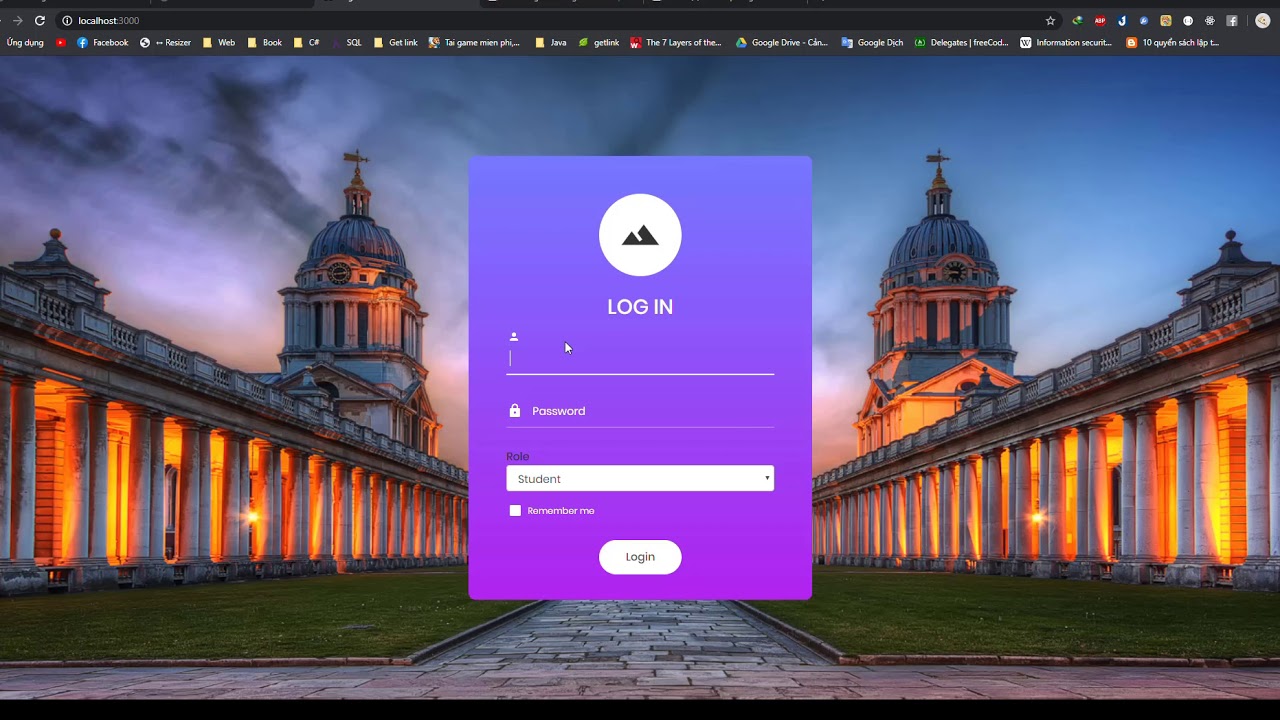Image resolution: width=1280 pixels, height=720 pixels.
Task: Open the Google Dịch bookmark
Action: point(872,43)
